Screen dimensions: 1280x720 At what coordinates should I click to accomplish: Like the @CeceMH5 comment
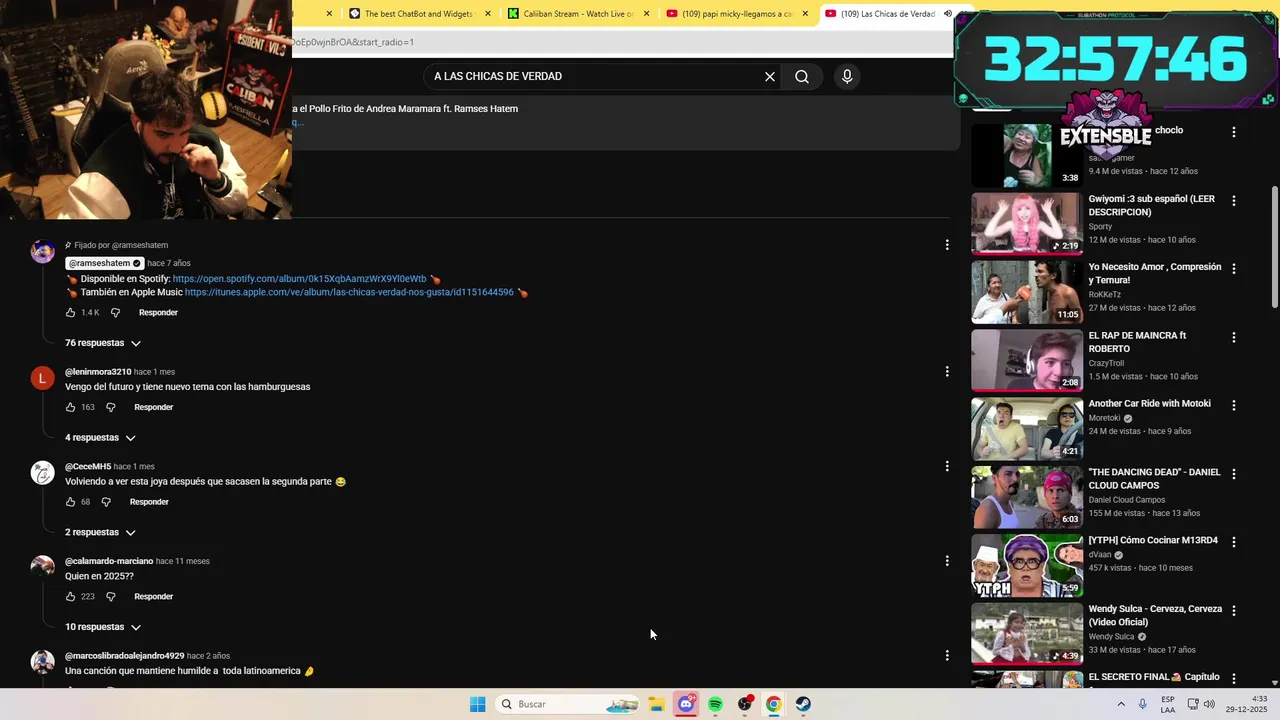(70, 502)
